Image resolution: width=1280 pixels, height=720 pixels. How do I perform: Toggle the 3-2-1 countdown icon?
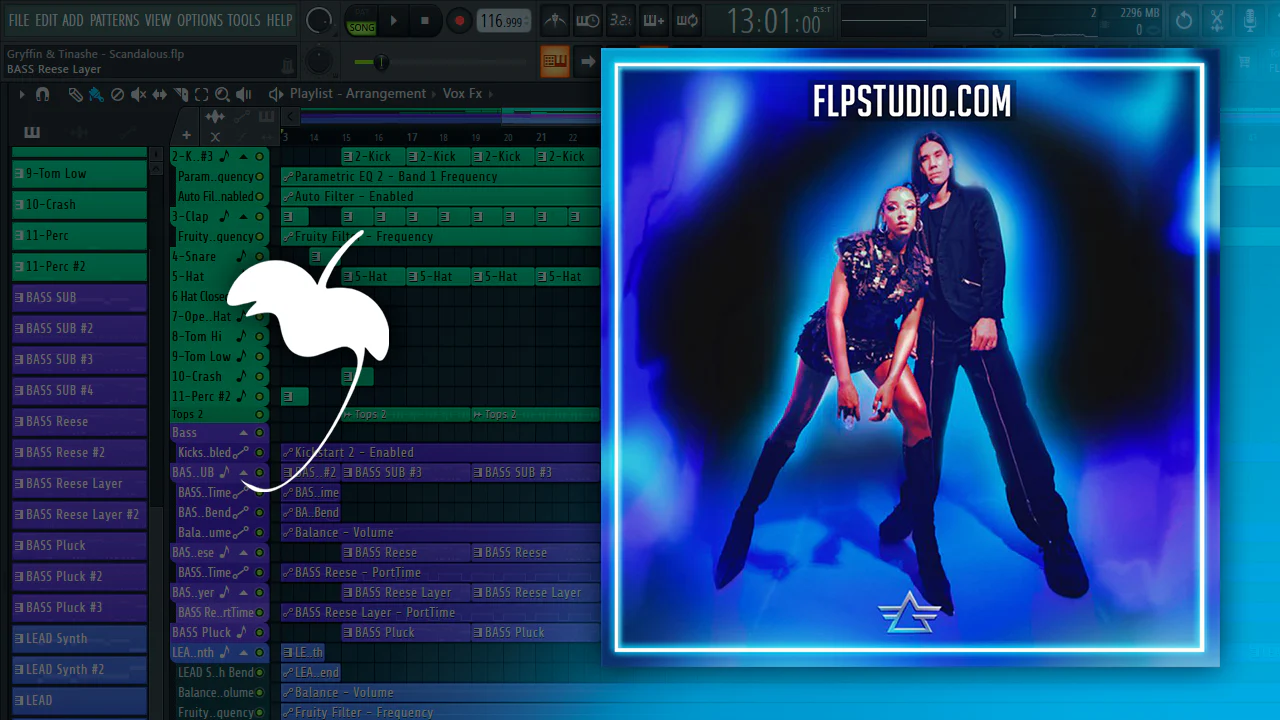[x=621, y=20]
